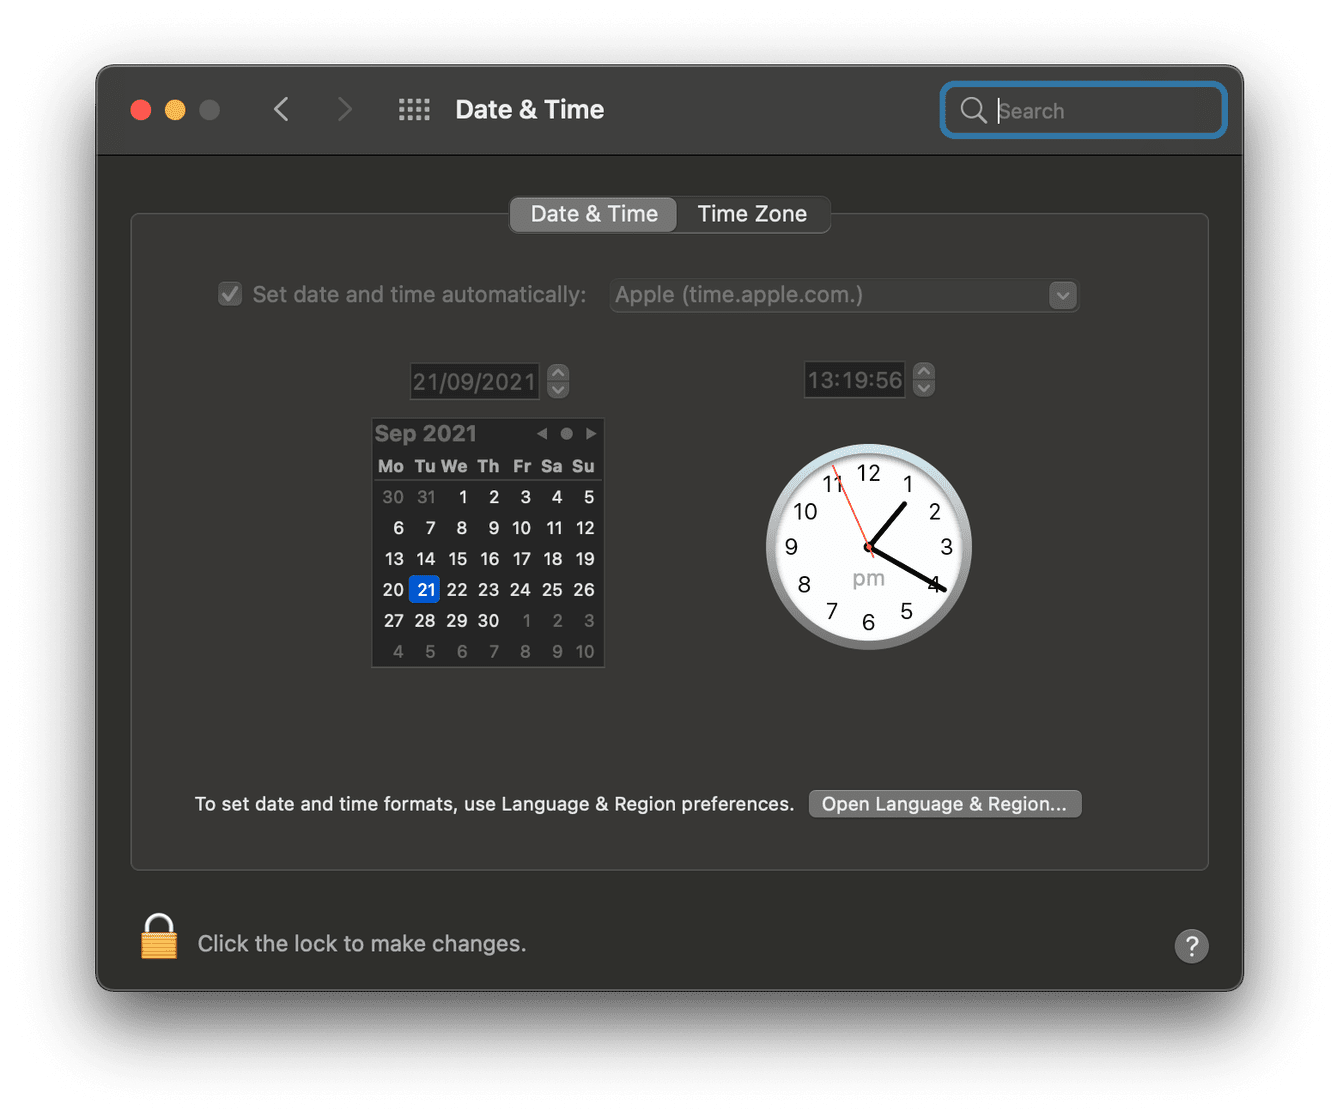The height and width of the screenshot is (1118, 1340).
Task: Open Language & Region preferences
Action: point(944,803)
